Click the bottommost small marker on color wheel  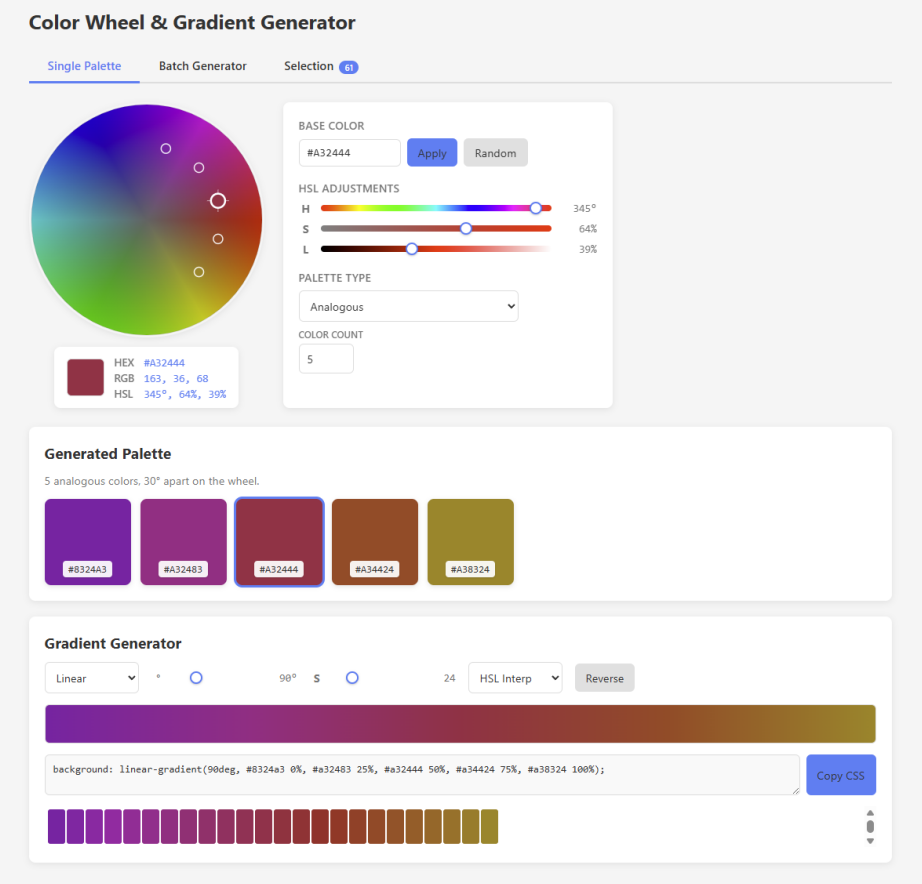[199, 272]
